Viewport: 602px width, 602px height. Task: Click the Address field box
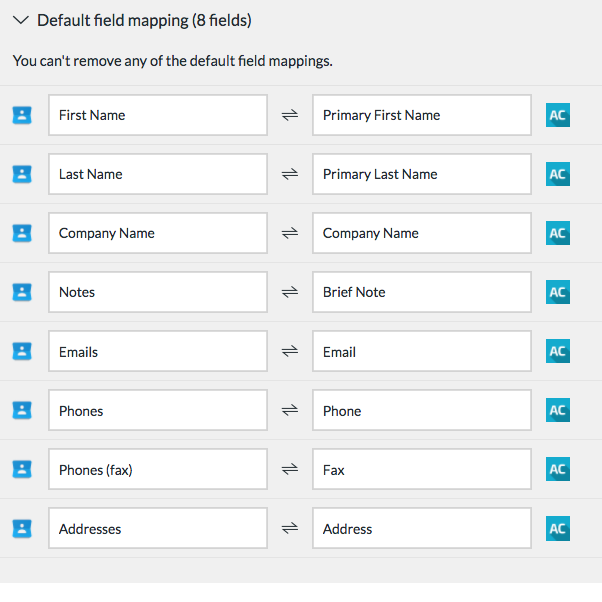tap(422, 528)
